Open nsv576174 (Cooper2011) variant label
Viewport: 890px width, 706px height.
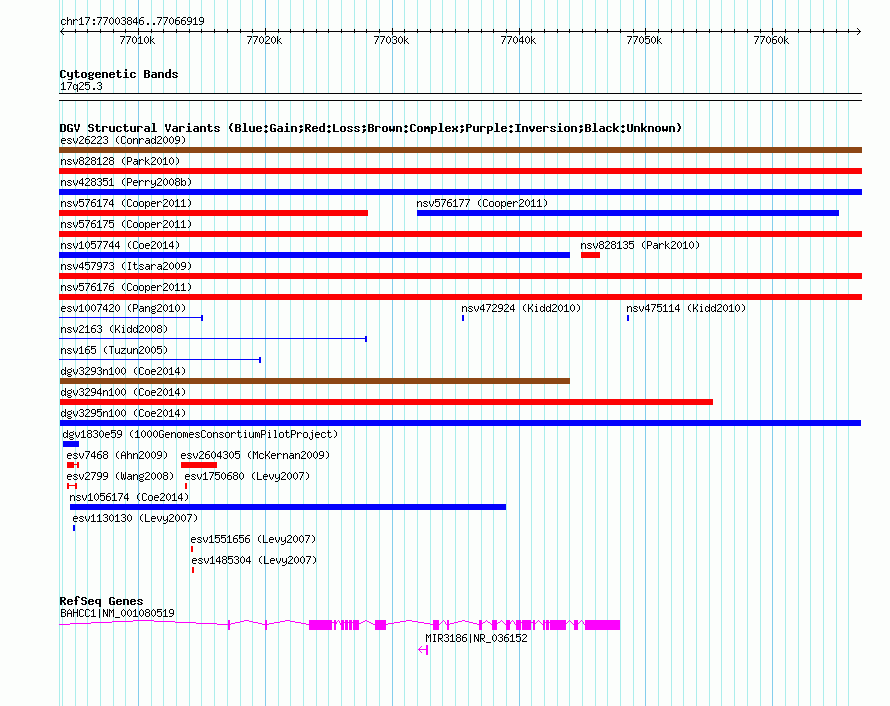pyautogui.click(x=126, y=203)
